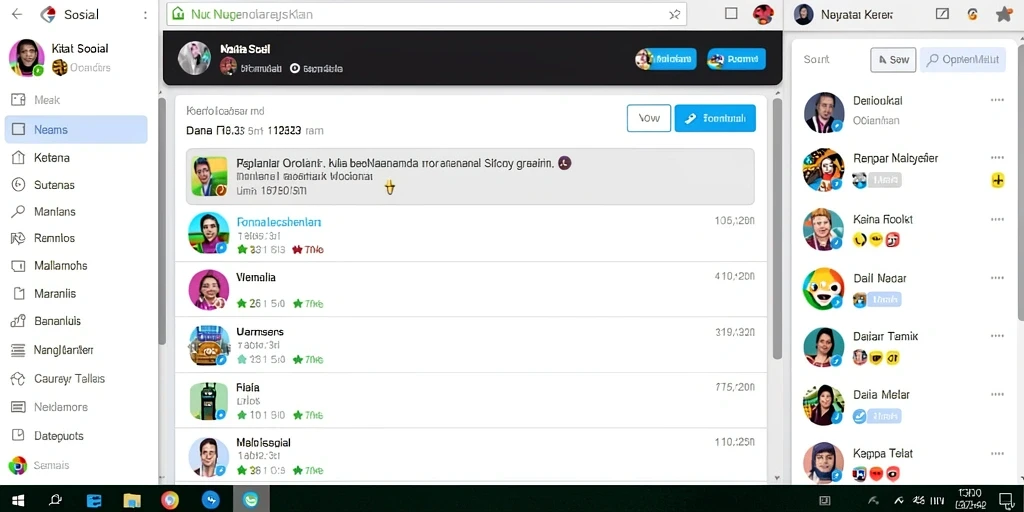
Task: Click the Semais Chrome-colored icon
Action: pos(18,465)
